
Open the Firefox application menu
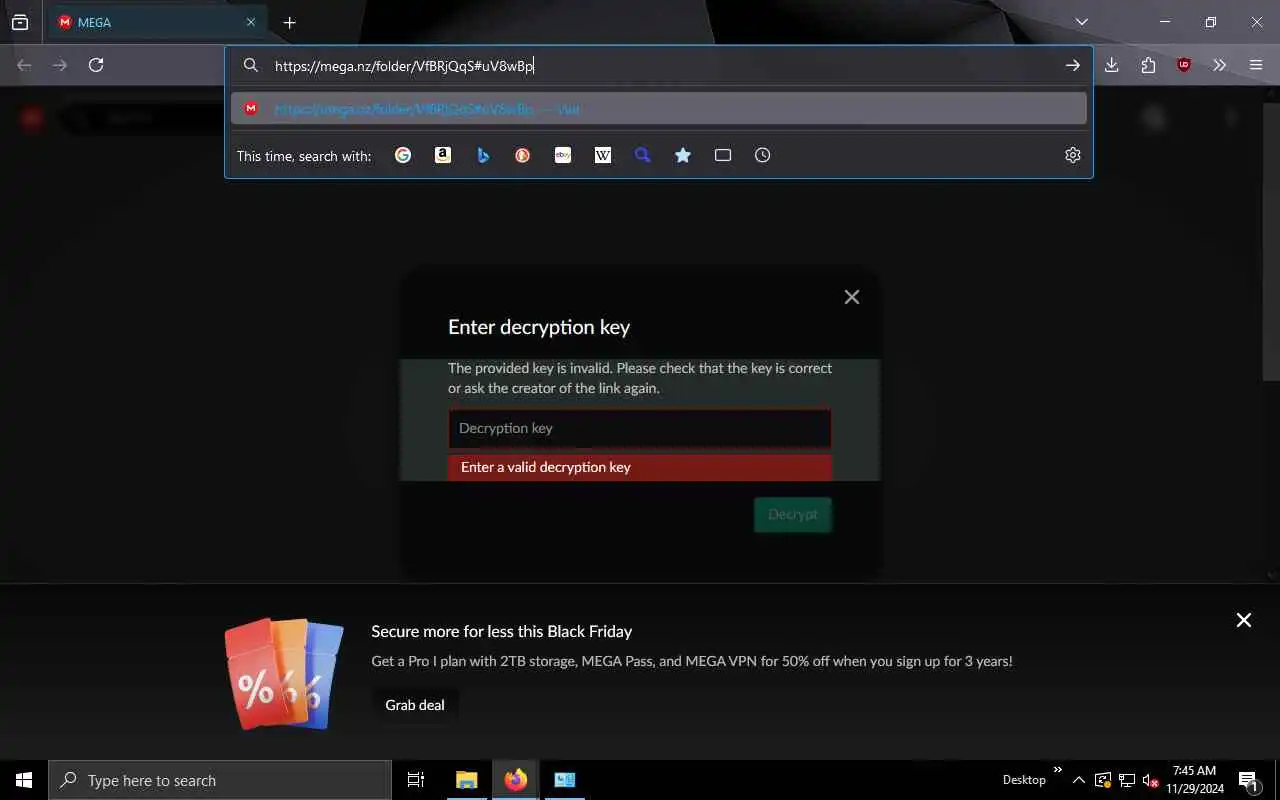(1256, 65)
